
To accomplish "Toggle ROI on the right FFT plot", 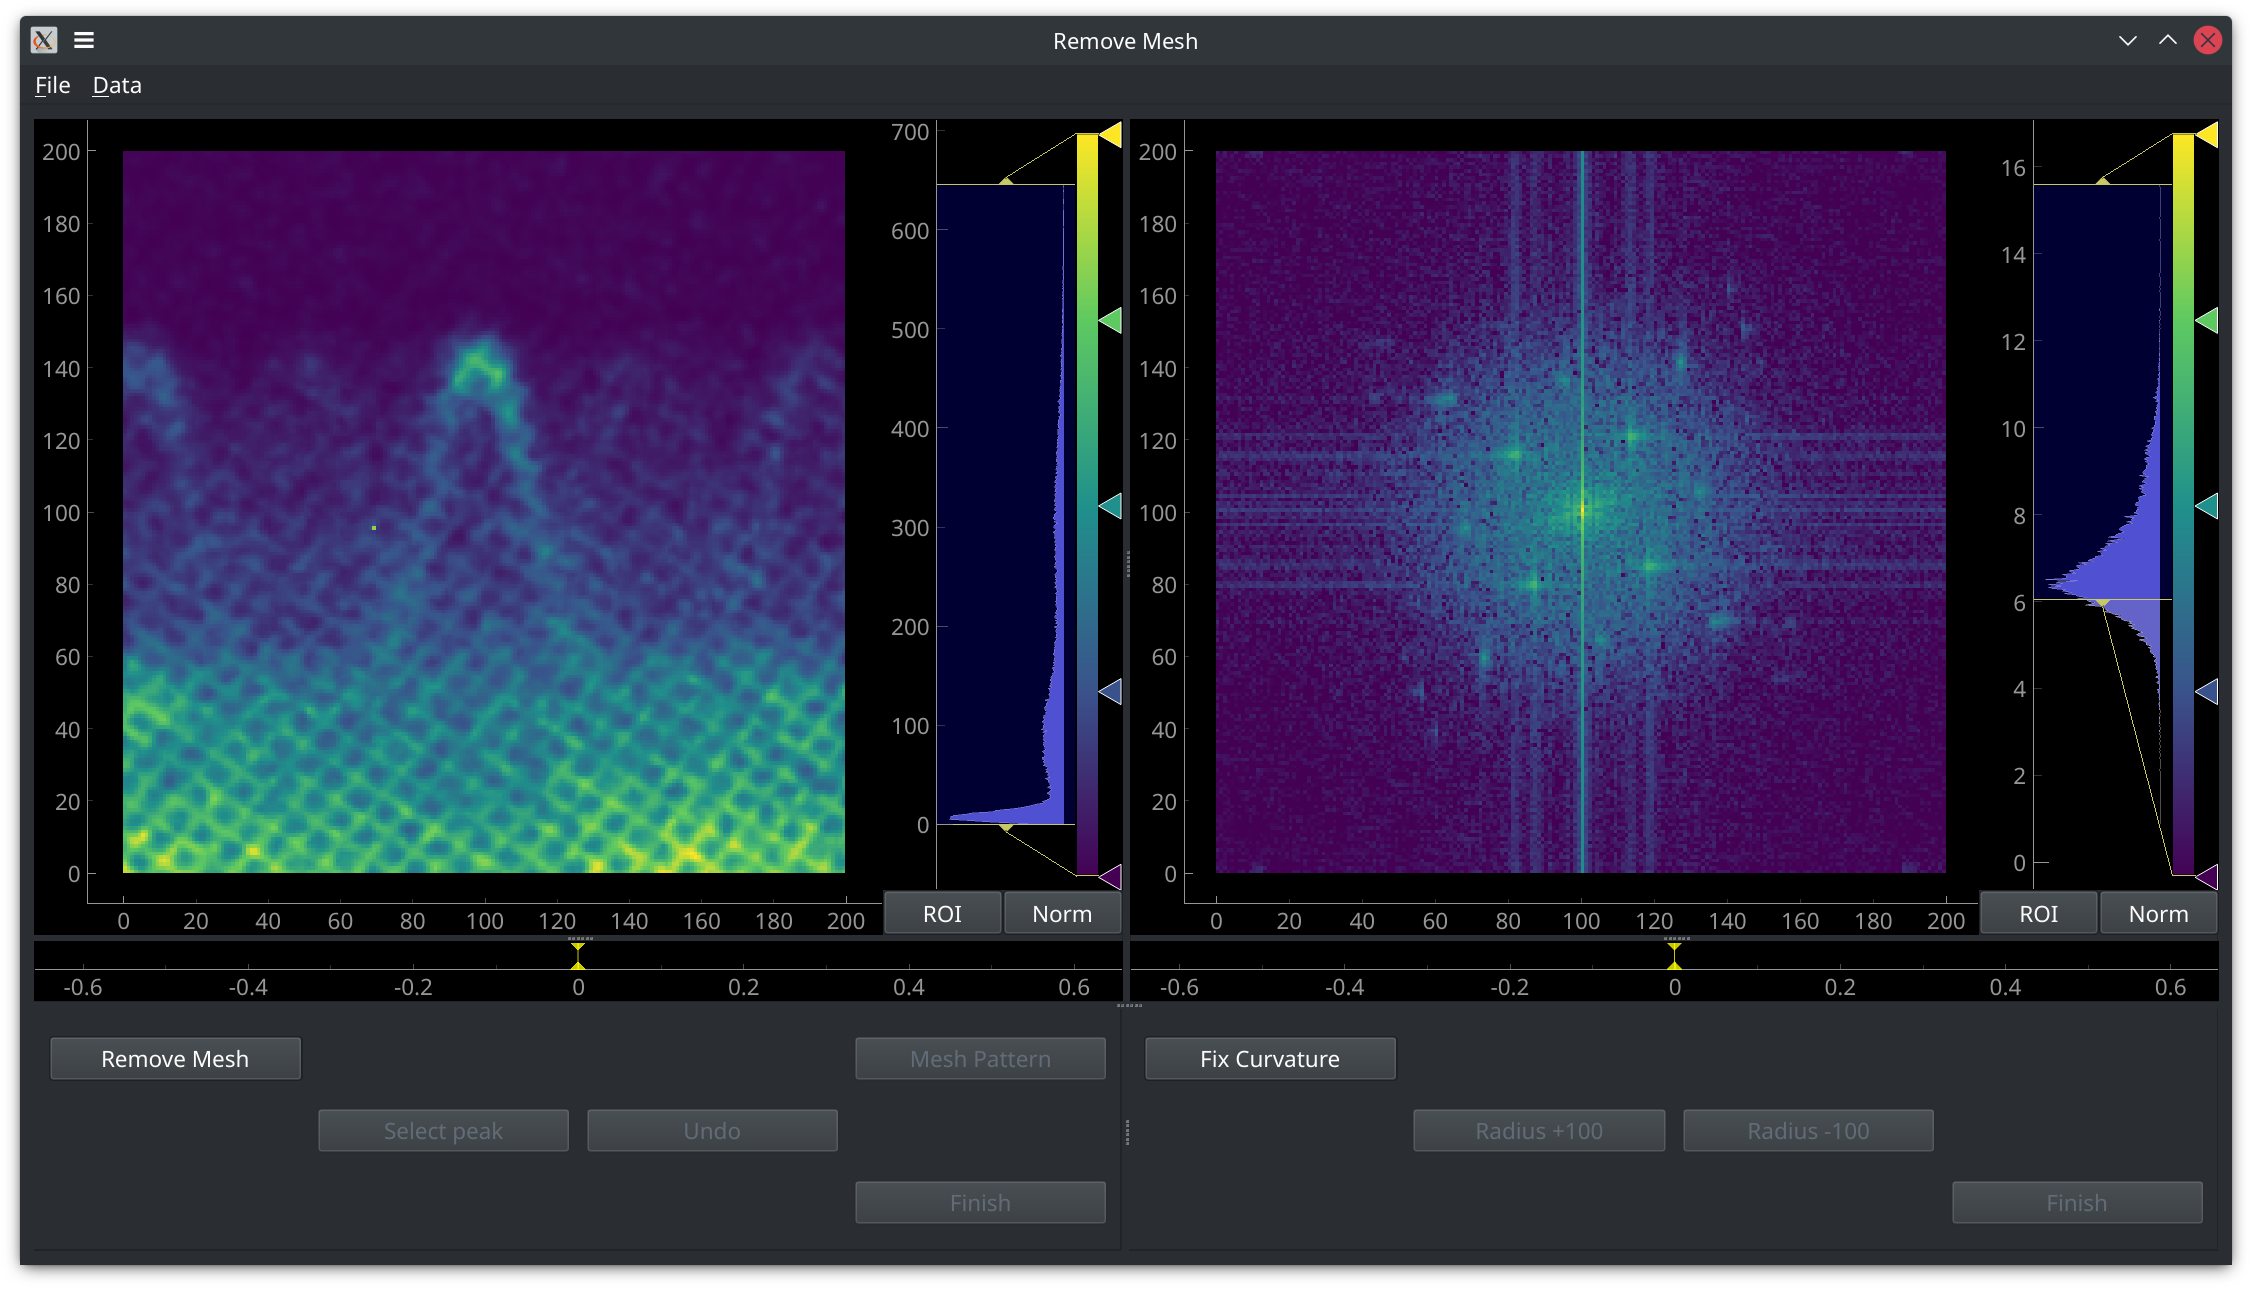I will (2038, 913).
